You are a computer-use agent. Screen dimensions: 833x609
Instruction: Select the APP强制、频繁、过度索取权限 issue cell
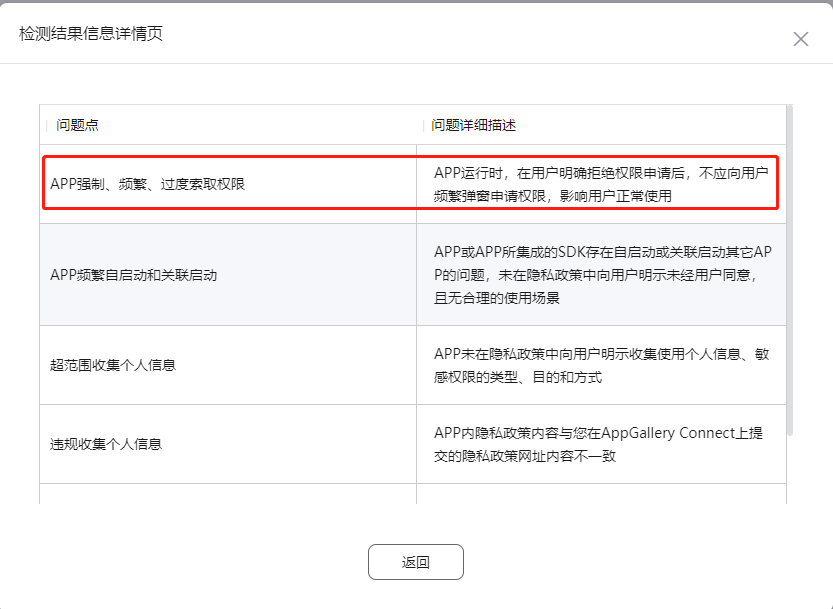tap(147, 184)
